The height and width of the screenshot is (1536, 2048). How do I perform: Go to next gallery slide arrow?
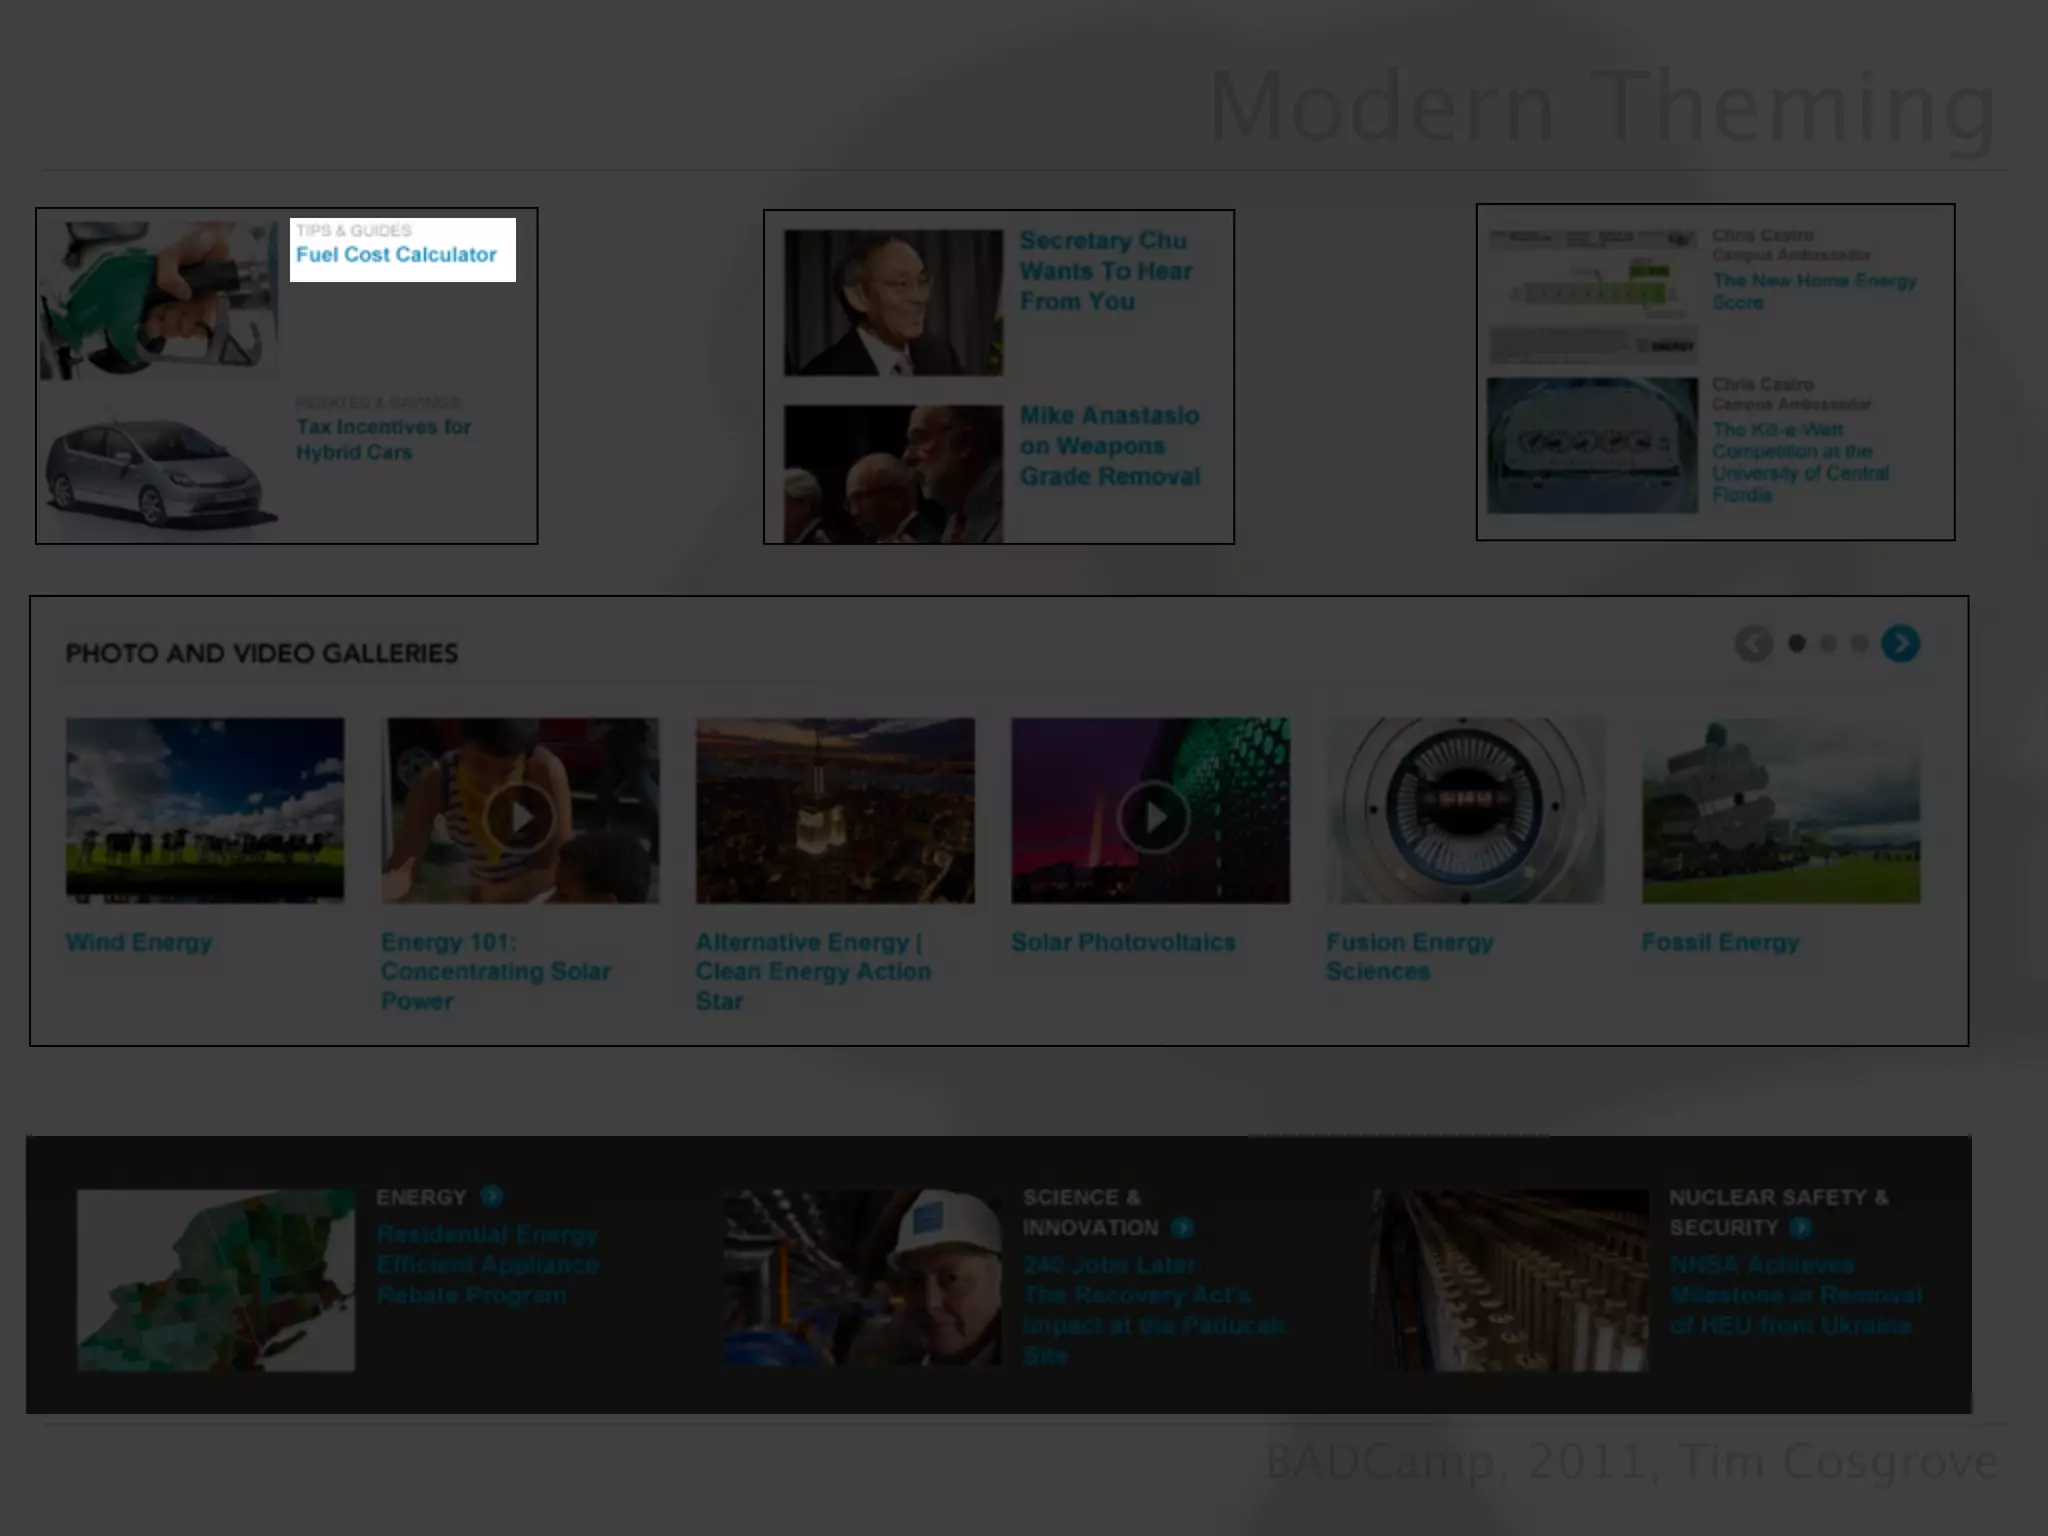click(1900, 644)
